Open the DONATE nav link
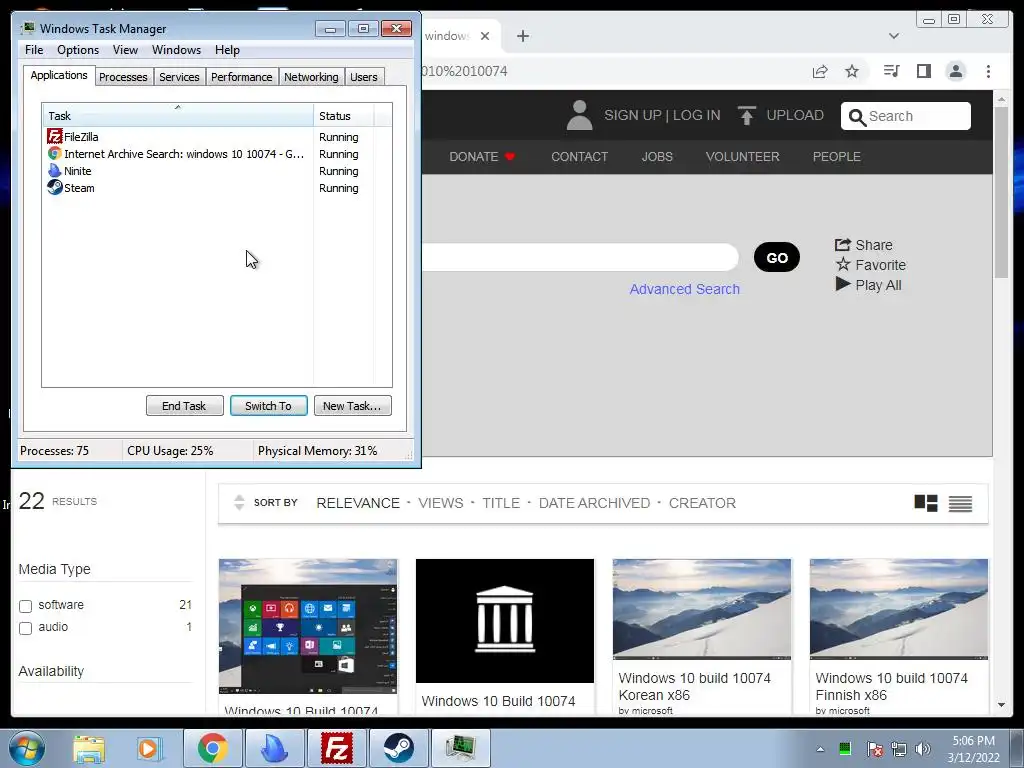Screen dimensions: 1024x768 (x=482, y=157)
